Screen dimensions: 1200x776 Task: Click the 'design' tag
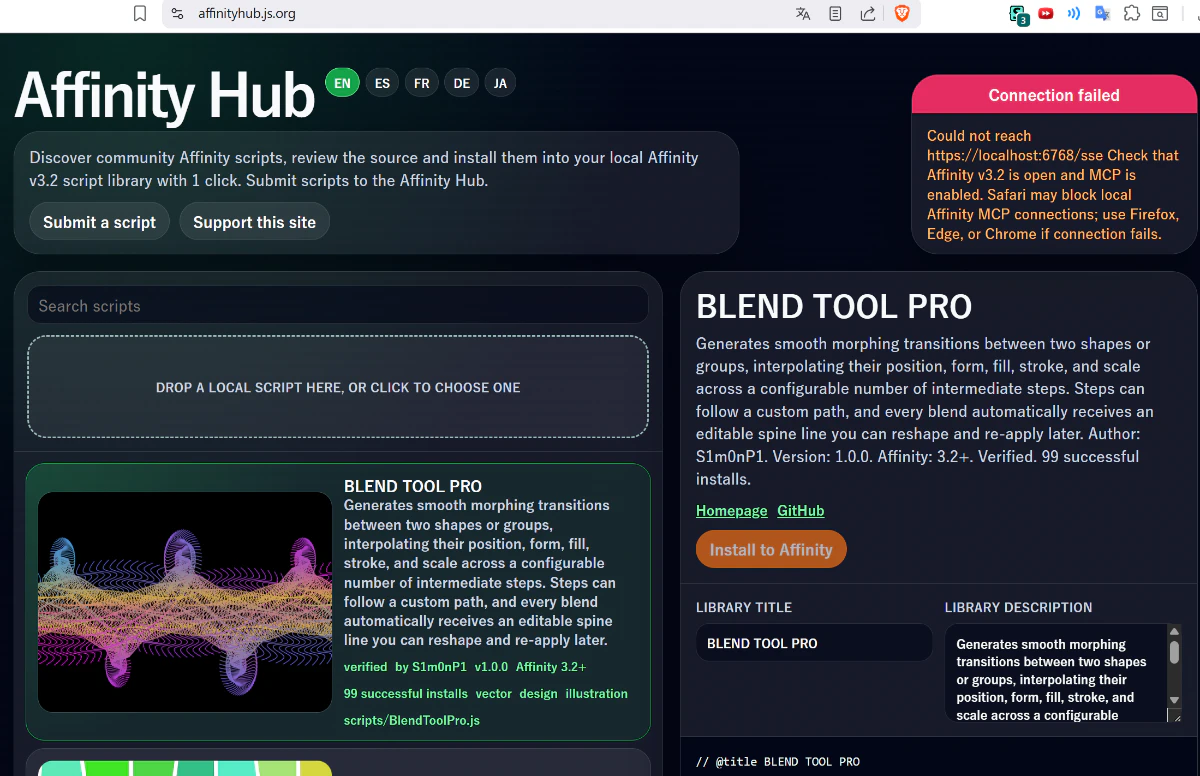tap(538, 693)
